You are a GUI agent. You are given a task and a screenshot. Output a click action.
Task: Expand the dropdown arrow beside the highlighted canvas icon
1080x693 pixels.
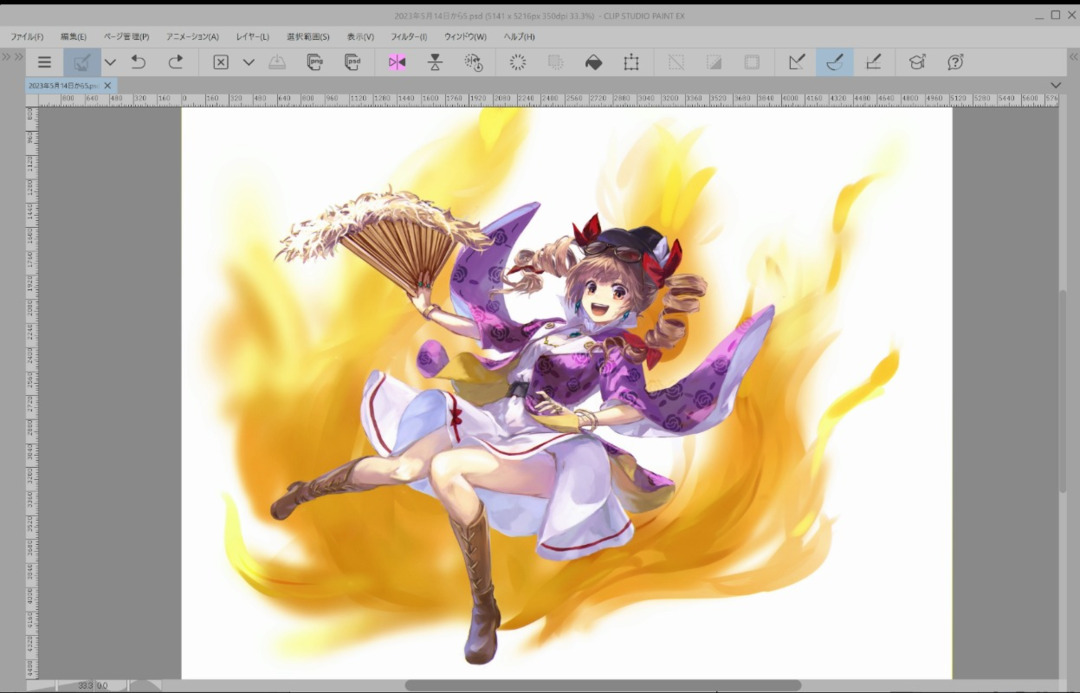pyautogui.click(x=110, y=62)
